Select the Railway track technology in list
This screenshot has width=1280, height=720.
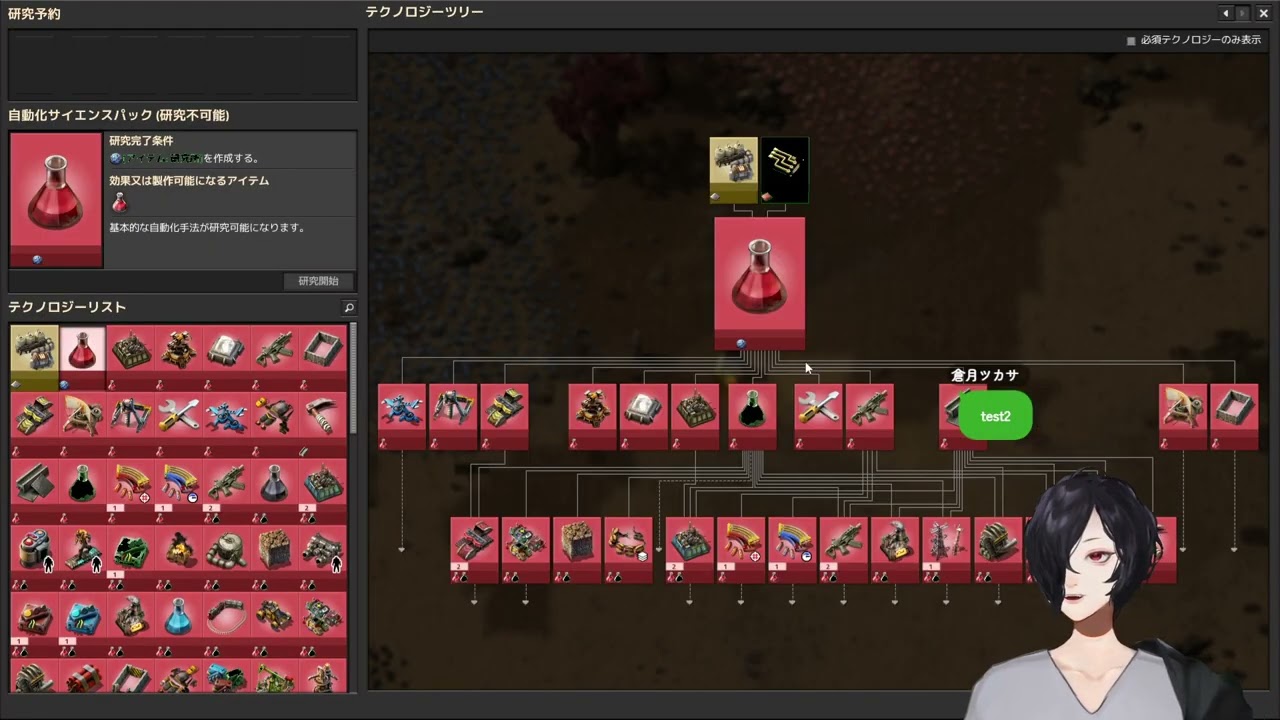tap(226, 625)
